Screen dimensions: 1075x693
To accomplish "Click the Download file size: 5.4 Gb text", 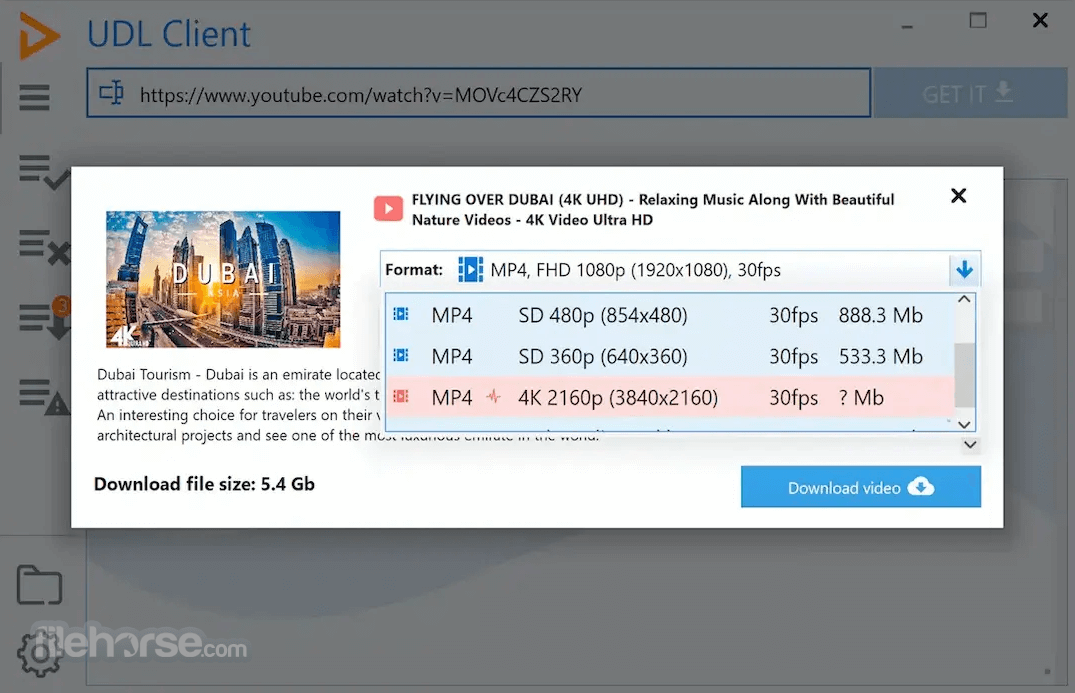I will click(204, 484).
